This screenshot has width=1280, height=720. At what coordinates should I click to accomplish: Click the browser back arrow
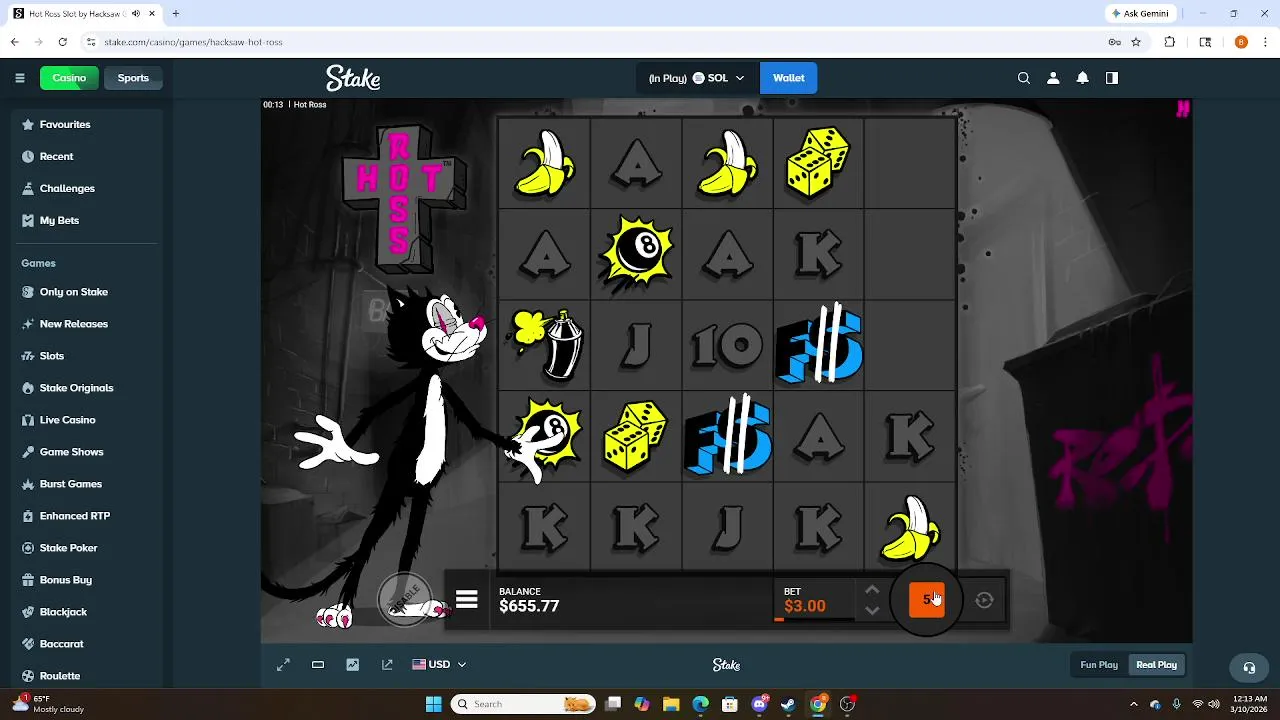pyautogui.click(x=14, y=42)
